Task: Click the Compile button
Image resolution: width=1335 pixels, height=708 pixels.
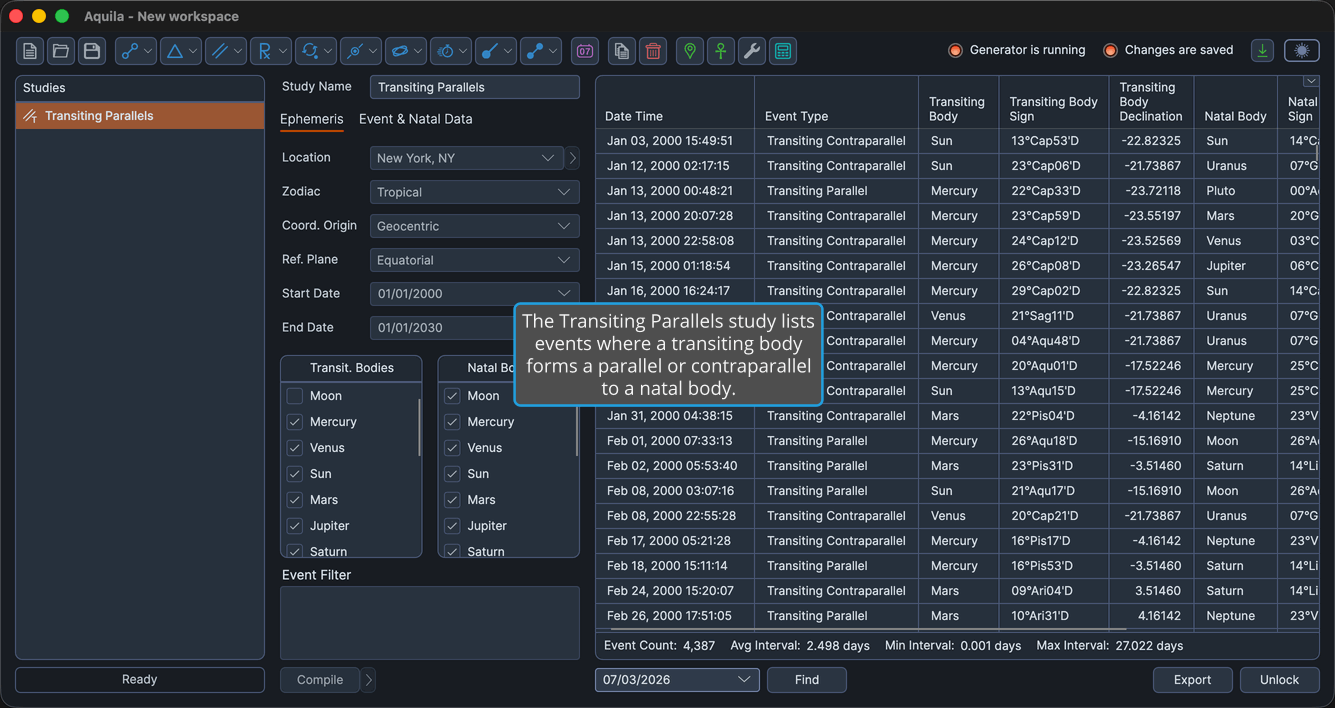Action: coord(320,680)
